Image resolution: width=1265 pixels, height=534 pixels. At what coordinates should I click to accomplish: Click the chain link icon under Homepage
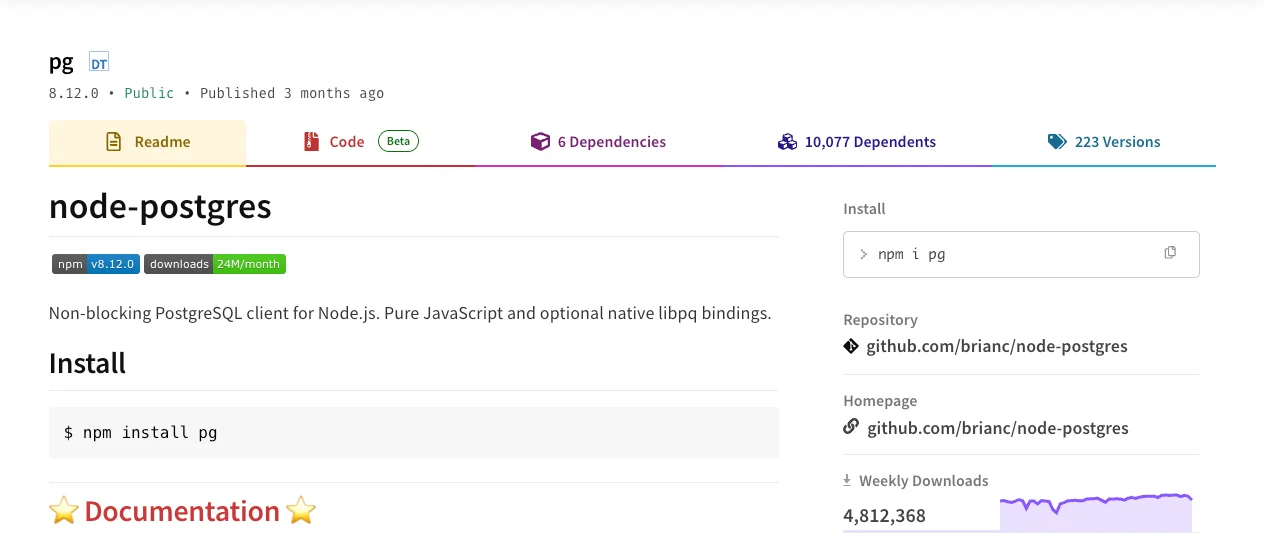click(x=851, y=427)
